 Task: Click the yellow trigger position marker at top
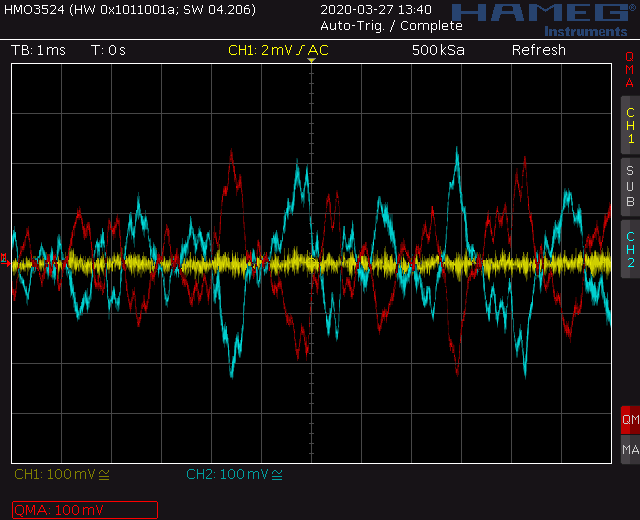click(311, 61)
